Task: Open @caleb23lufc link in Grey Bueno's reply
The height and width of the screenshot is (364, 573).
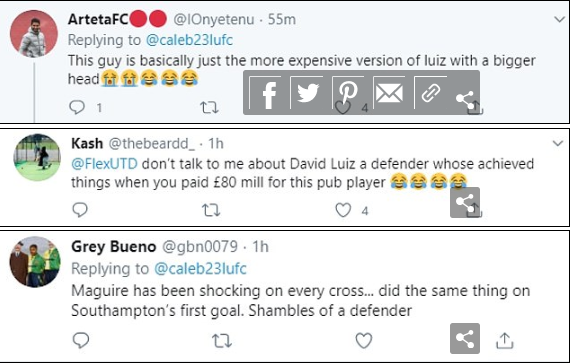Action: point(200,269)
